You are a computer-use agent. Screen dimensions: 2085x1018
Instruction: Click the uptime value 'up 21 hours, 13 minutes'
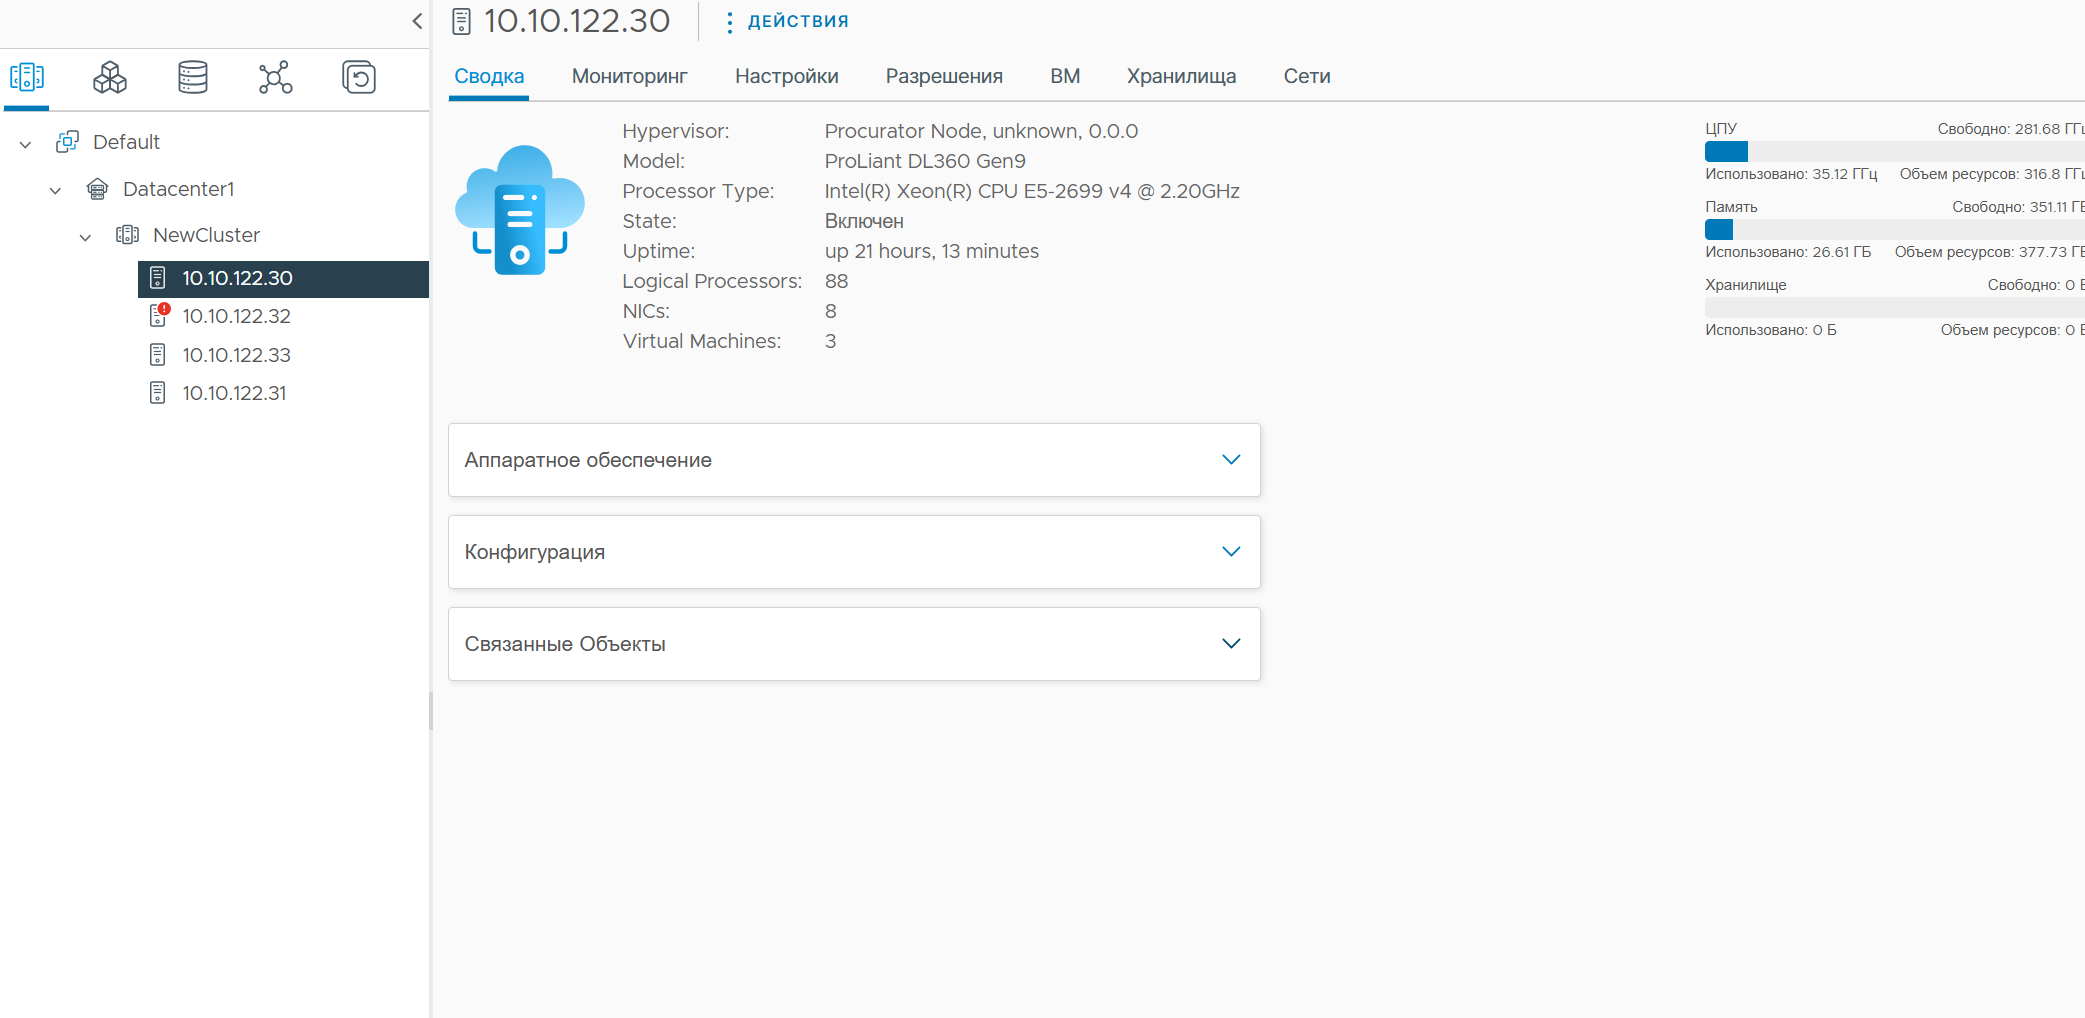pos(932,251)
